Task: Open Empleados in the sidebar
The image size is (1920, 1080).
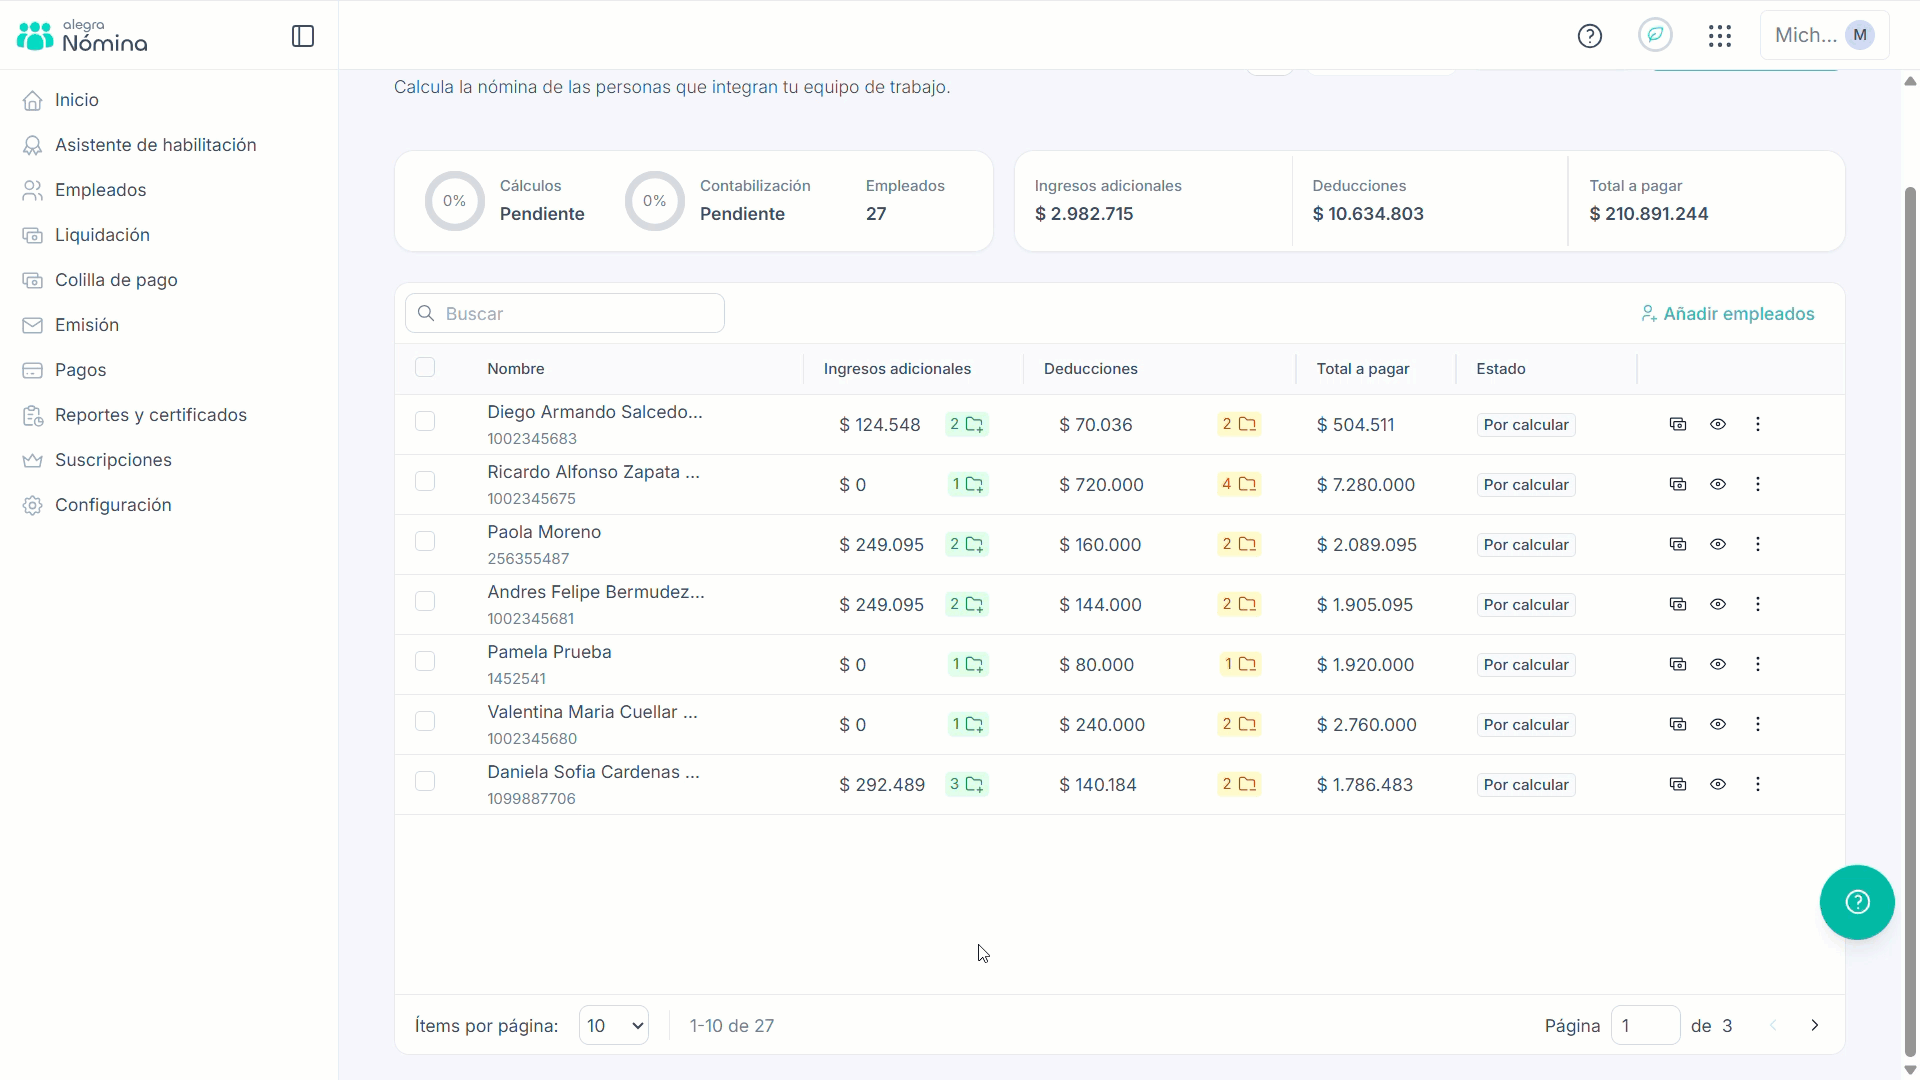Action: 84,190
